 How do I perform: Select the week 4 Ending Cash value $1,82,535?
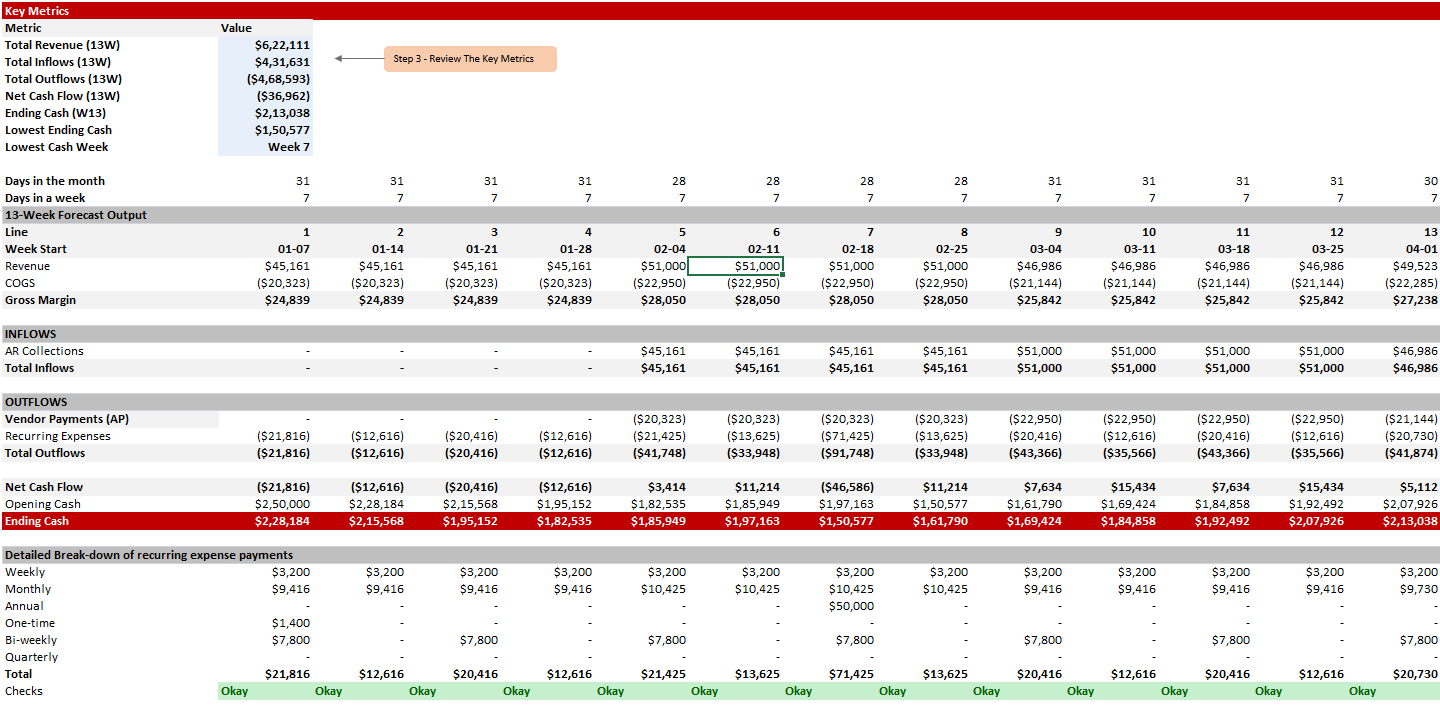click(564, 521)
